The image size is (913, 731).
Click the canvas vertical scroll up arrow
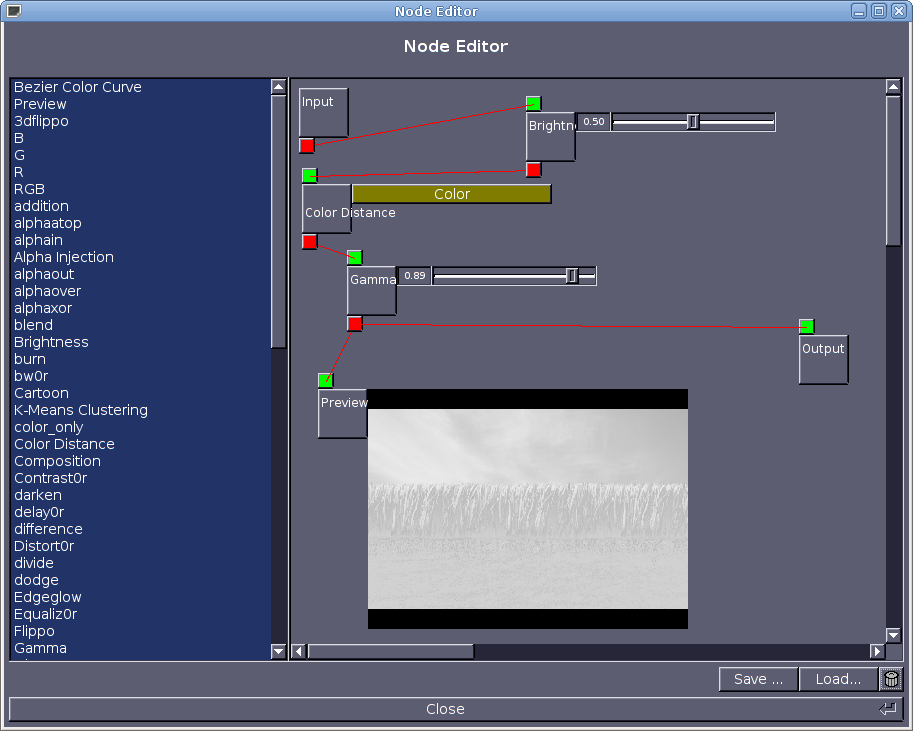[893, 87]
